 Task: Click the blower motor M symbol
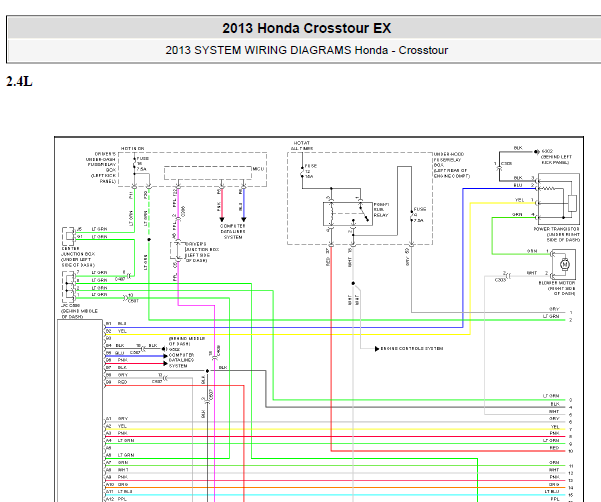click(564, 264)
